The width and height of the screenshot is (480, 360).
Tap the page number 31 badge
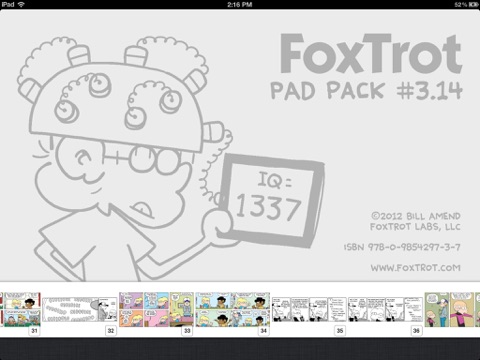(34, 331)
